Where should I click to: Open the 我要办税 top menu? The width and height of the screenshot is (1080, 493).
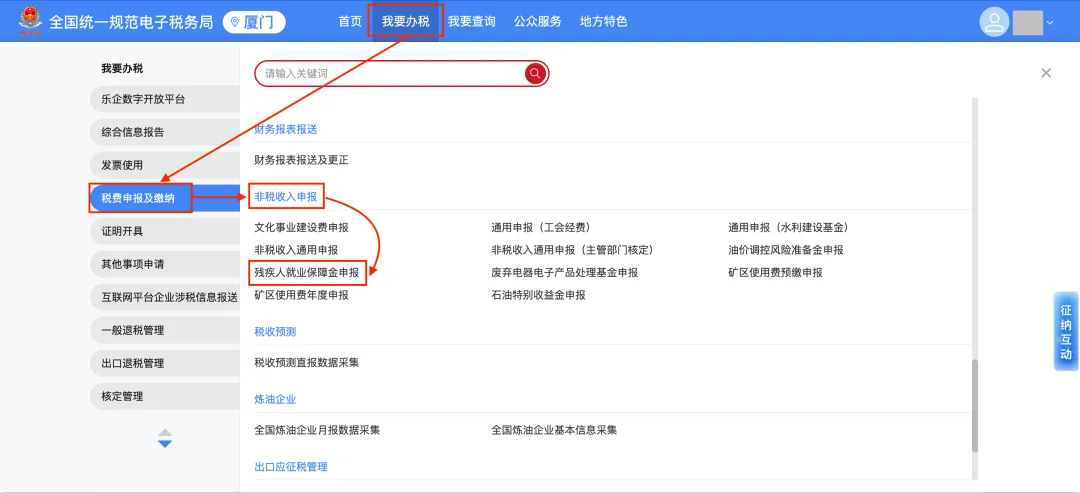coord(405,21)
